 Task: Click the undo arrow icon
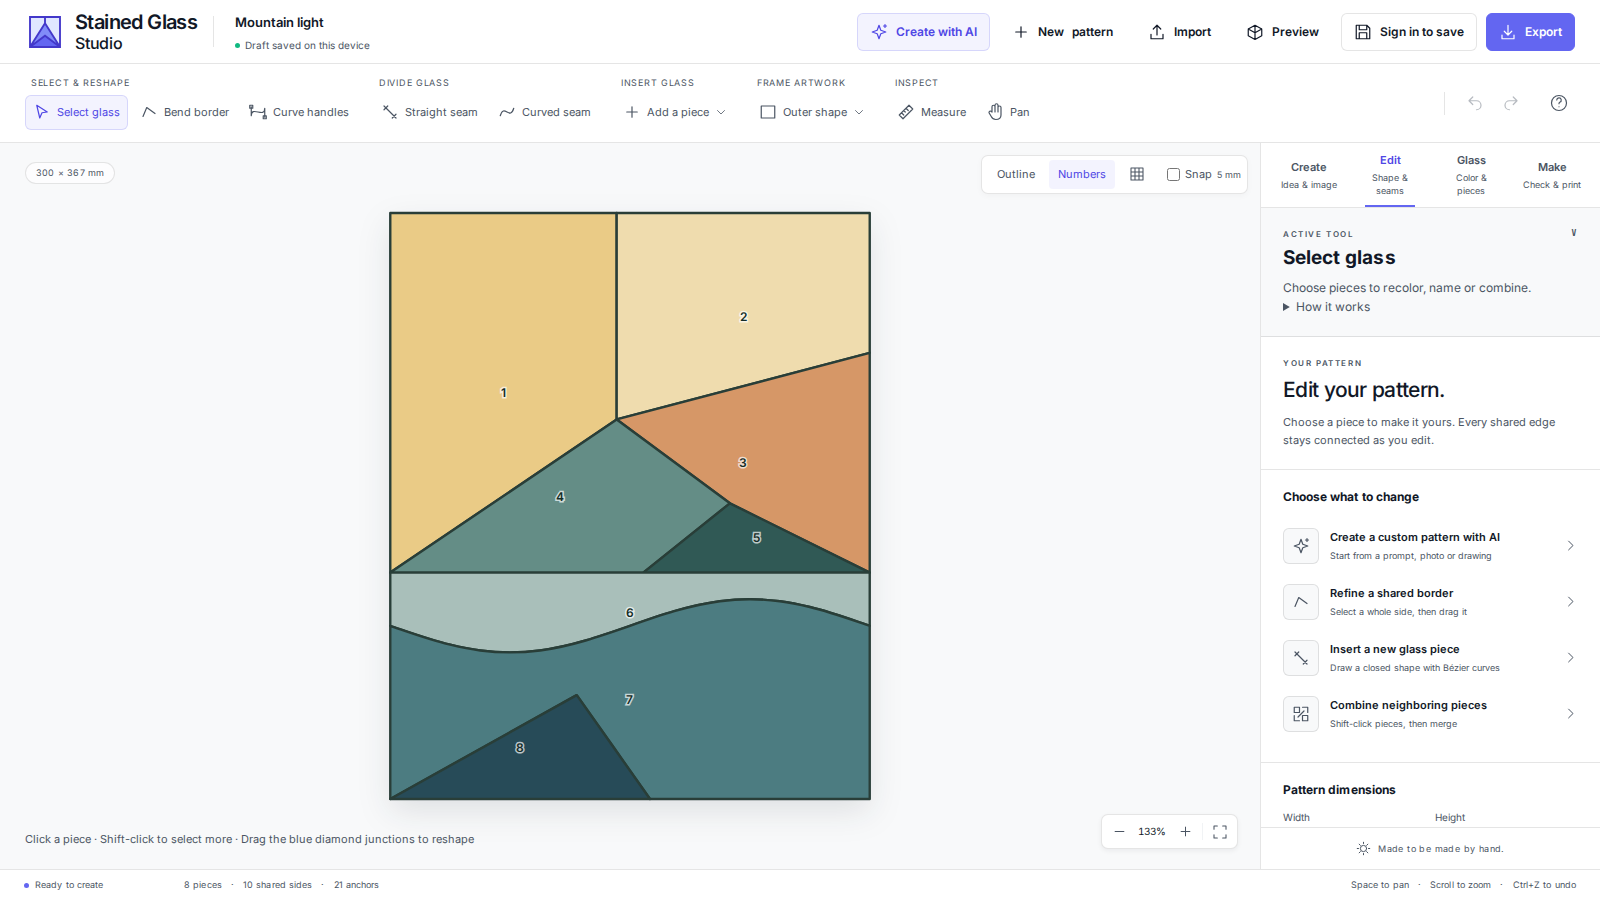(x=1475, y=103)
